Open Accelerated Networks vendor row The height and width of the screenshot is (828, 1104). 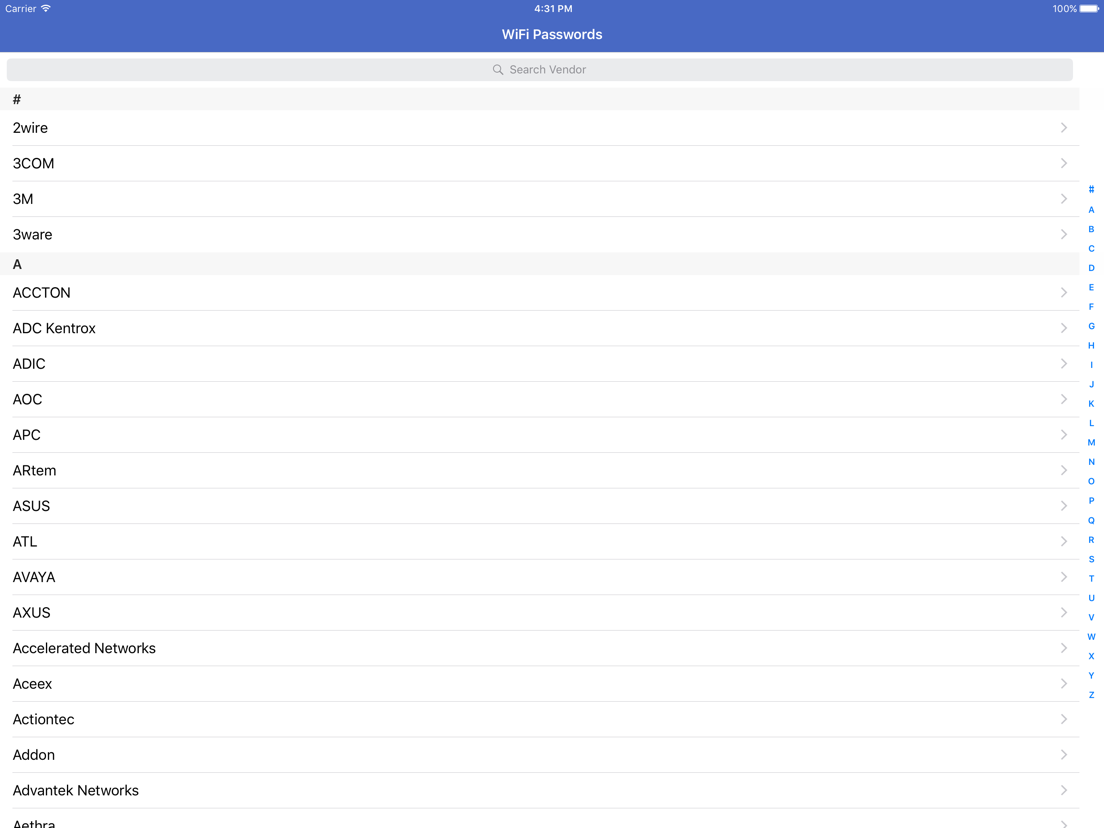539,648
